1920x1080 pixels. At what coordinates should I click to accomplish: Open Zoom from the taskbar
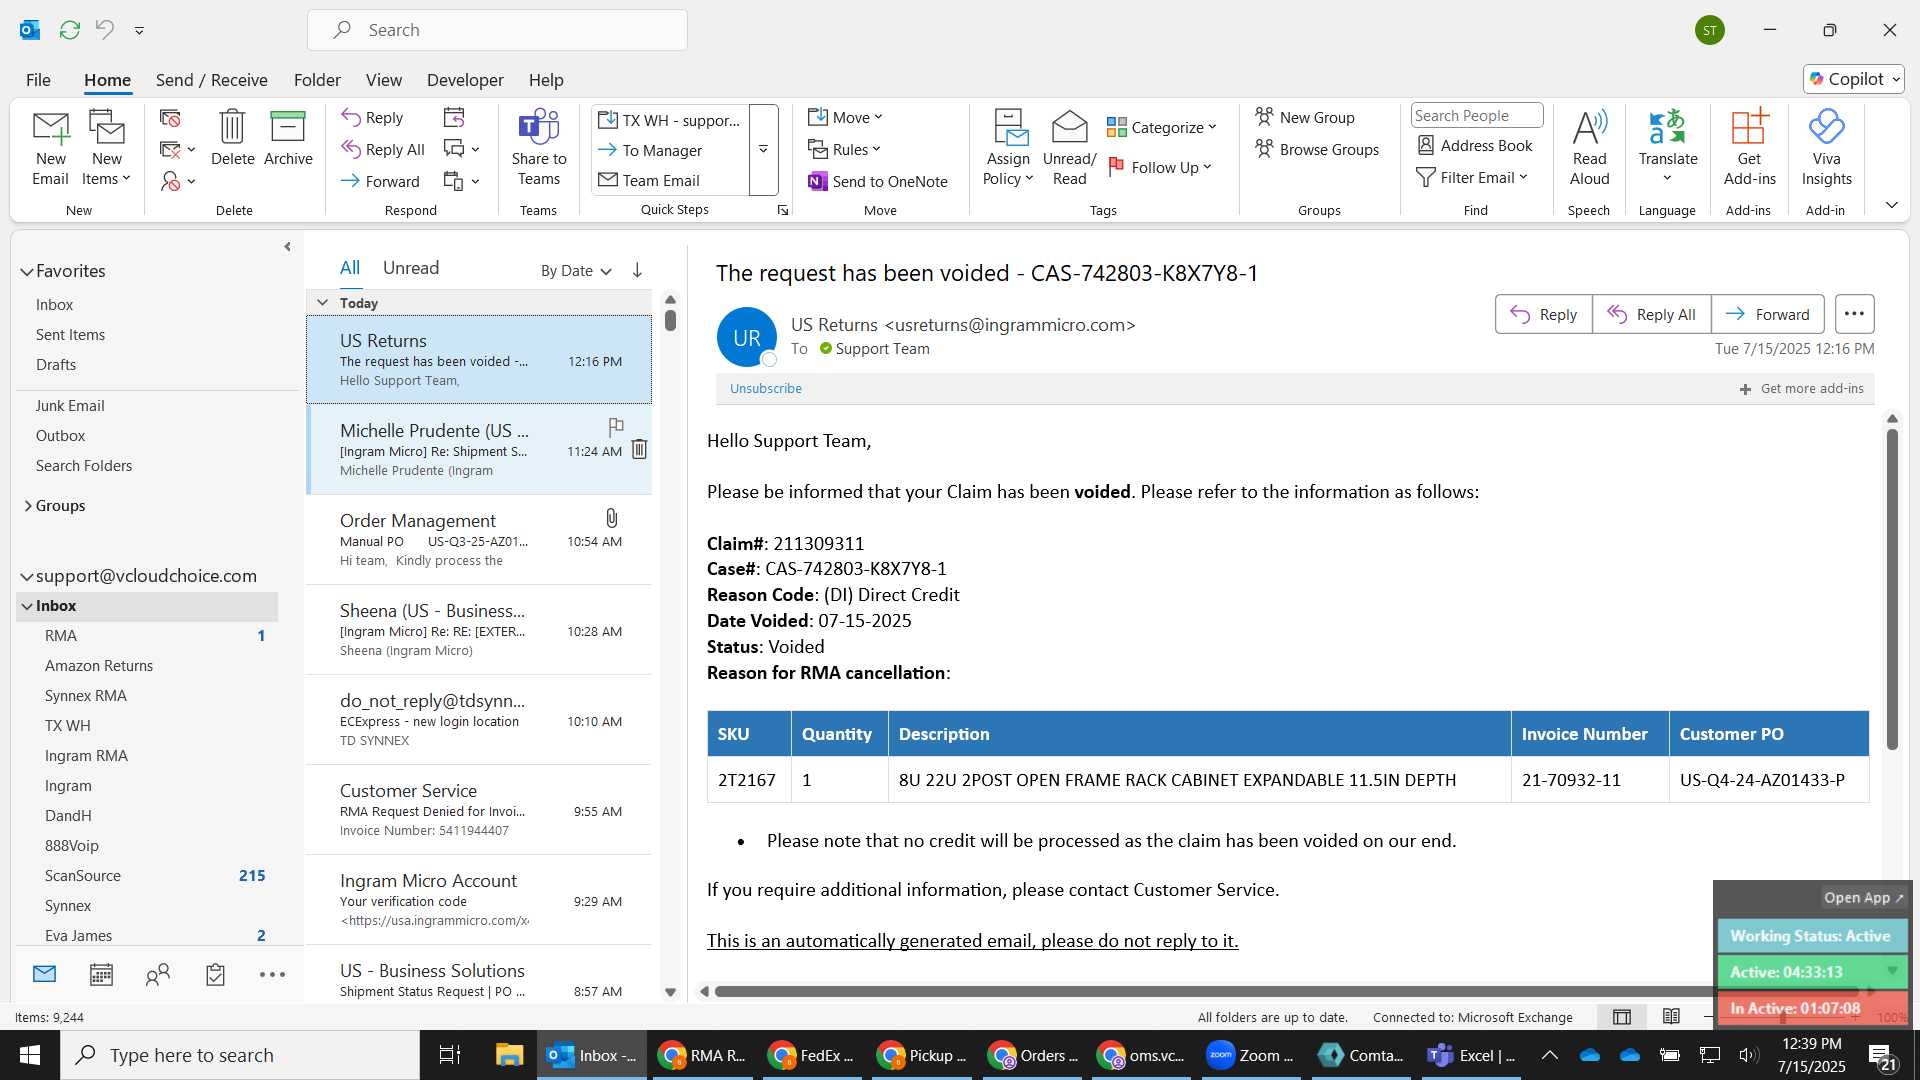coord(1250,1055)
